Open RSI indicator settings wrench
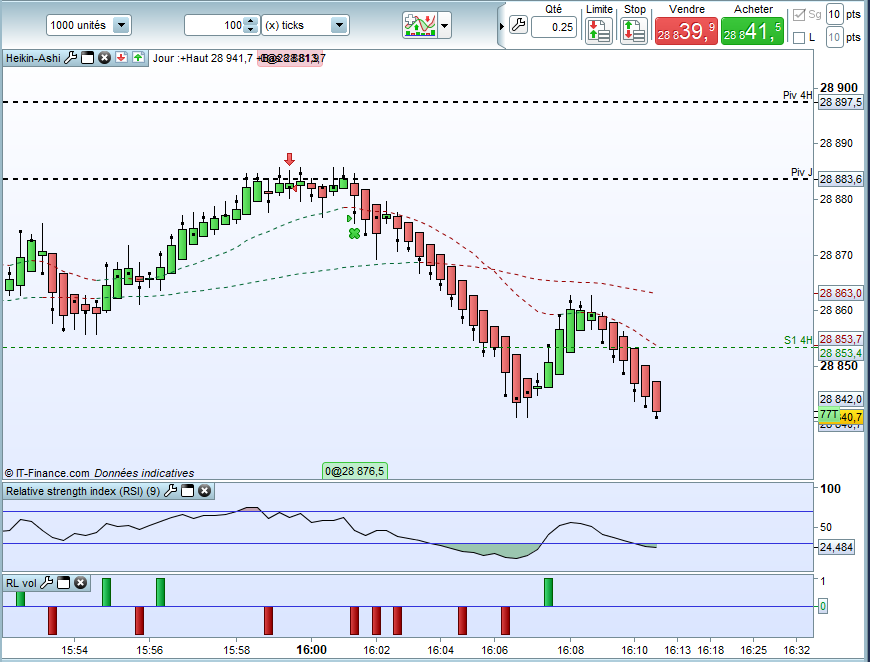This screenshot has width=870, height=662. pyautogui.click(x=171, y=491)
